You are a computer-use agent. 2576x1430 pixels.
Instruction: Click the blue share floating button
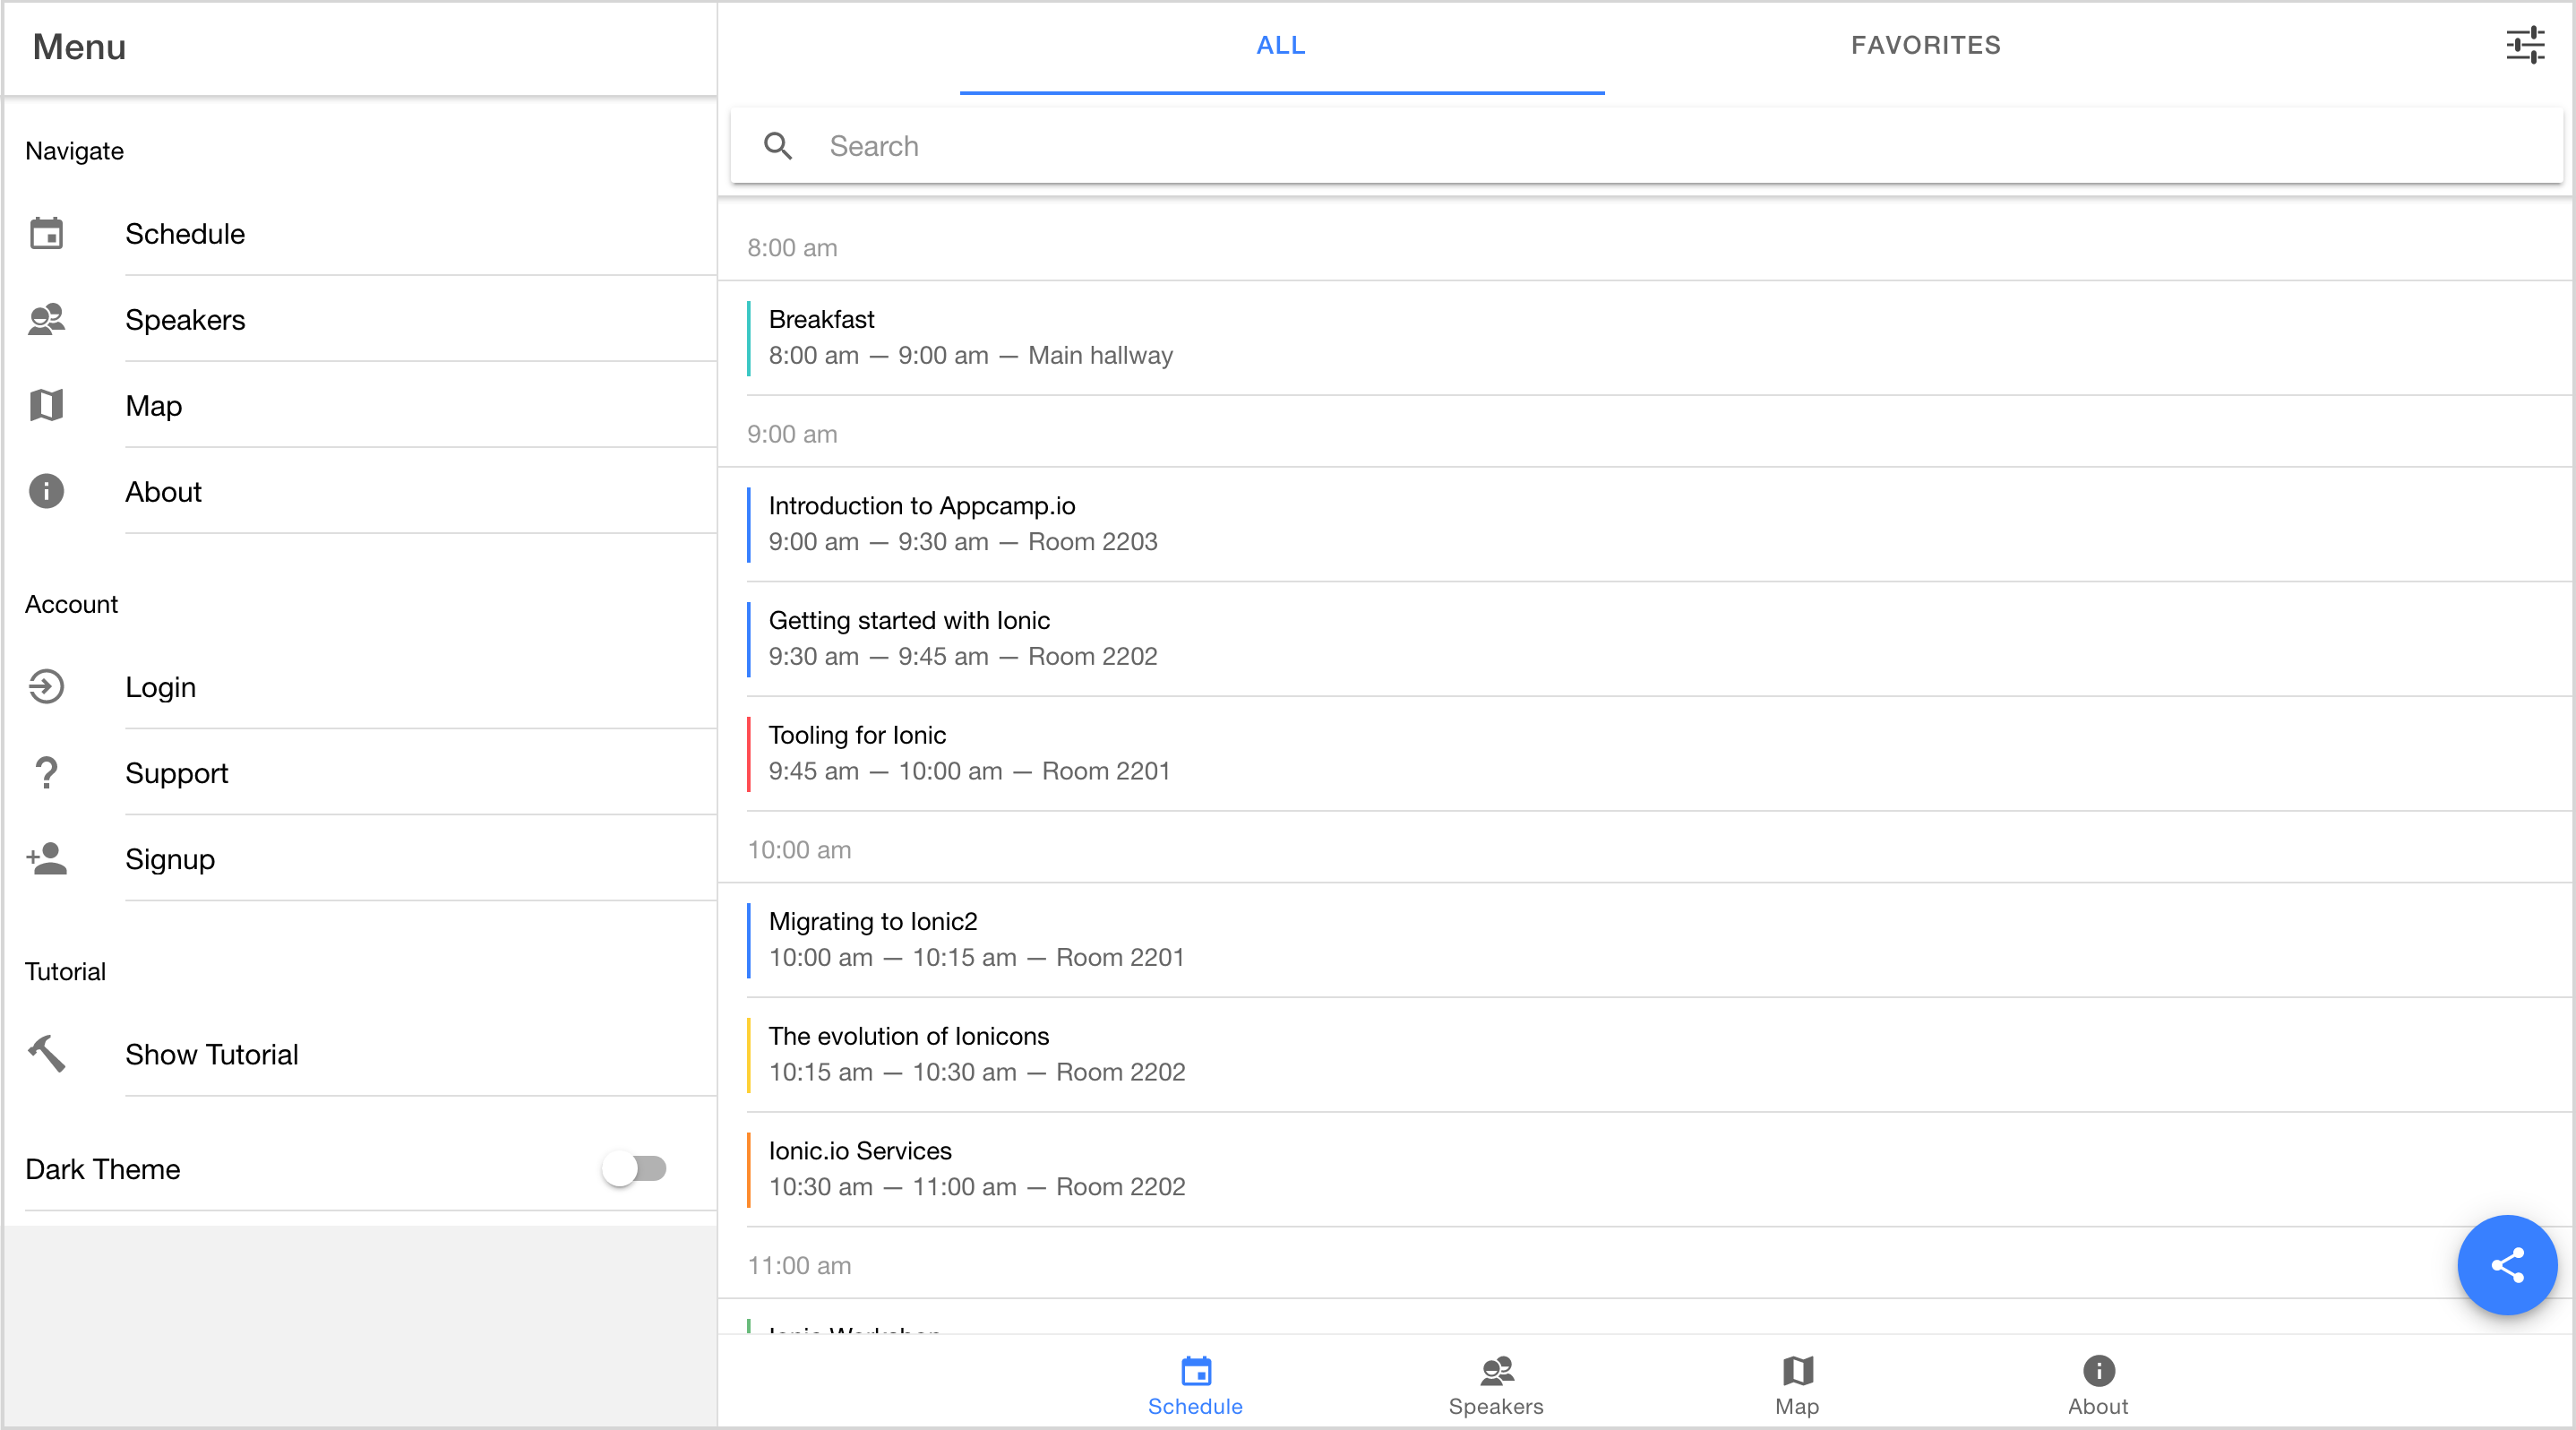(x=2506, y=1264)
